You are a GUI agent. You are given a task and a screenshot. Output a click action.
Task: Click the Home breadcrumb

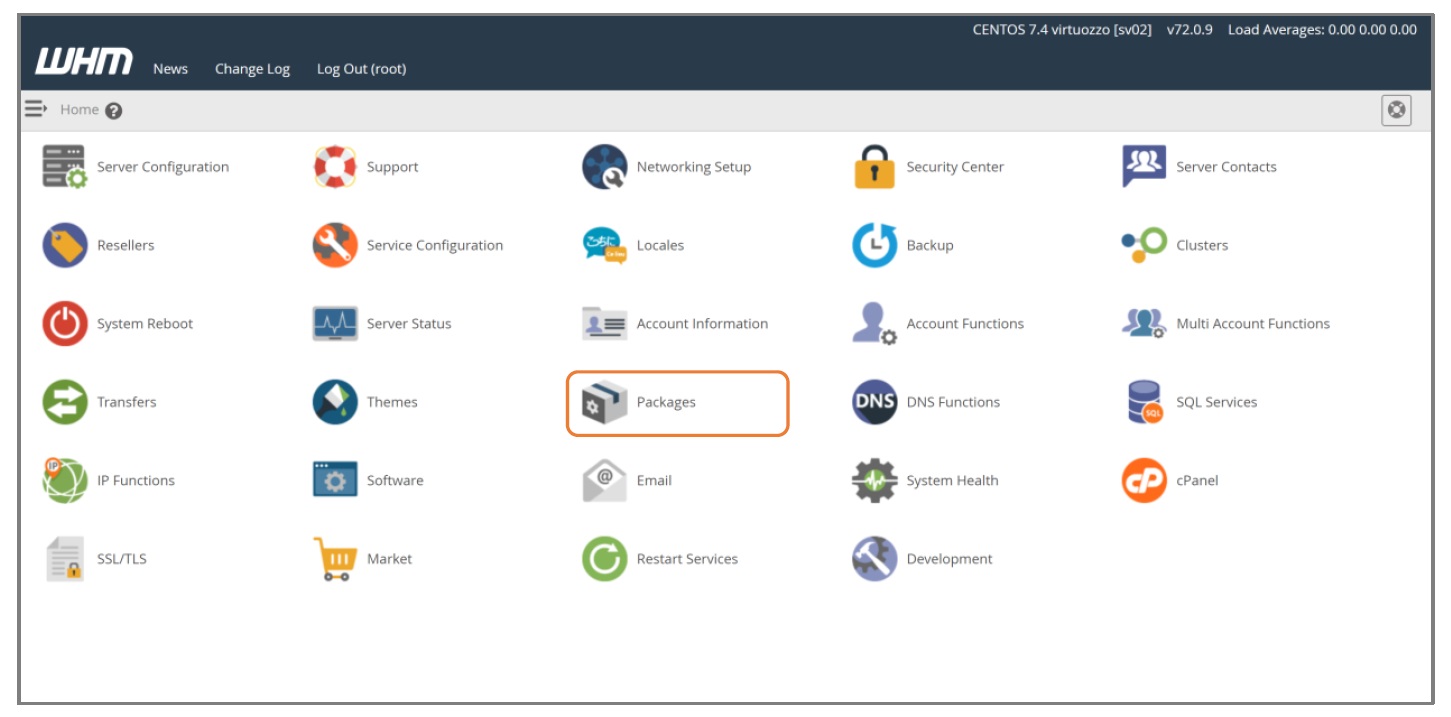79,109
